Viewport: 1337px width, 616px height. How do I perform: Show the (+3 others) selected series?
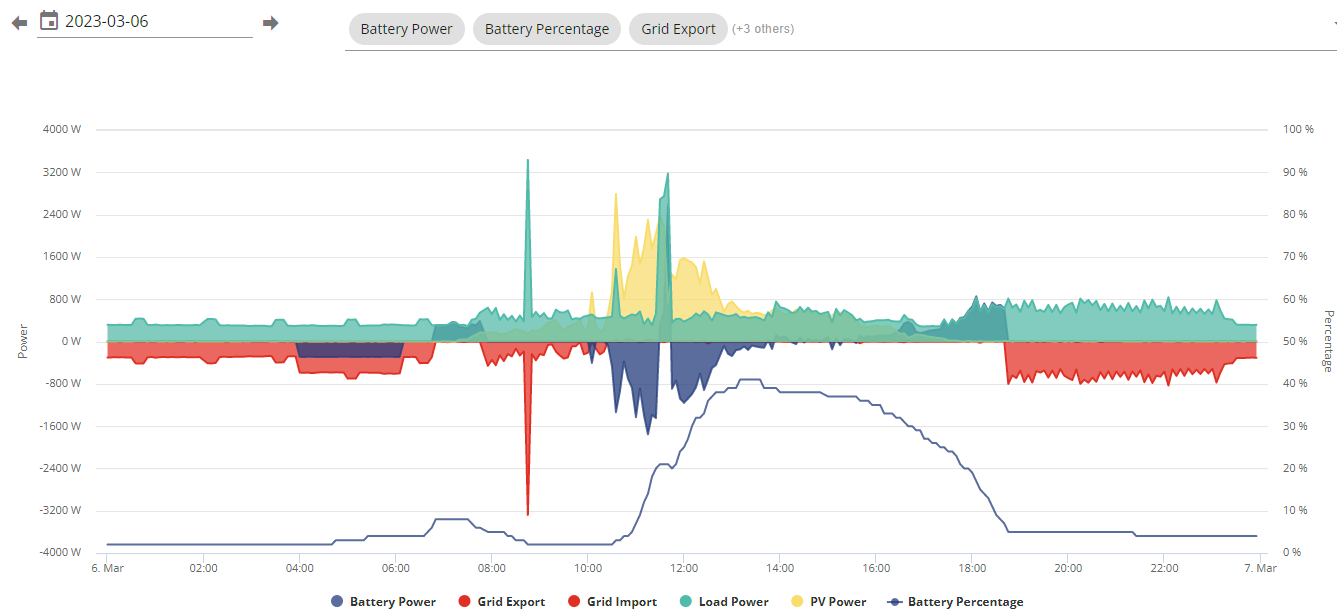763,29
